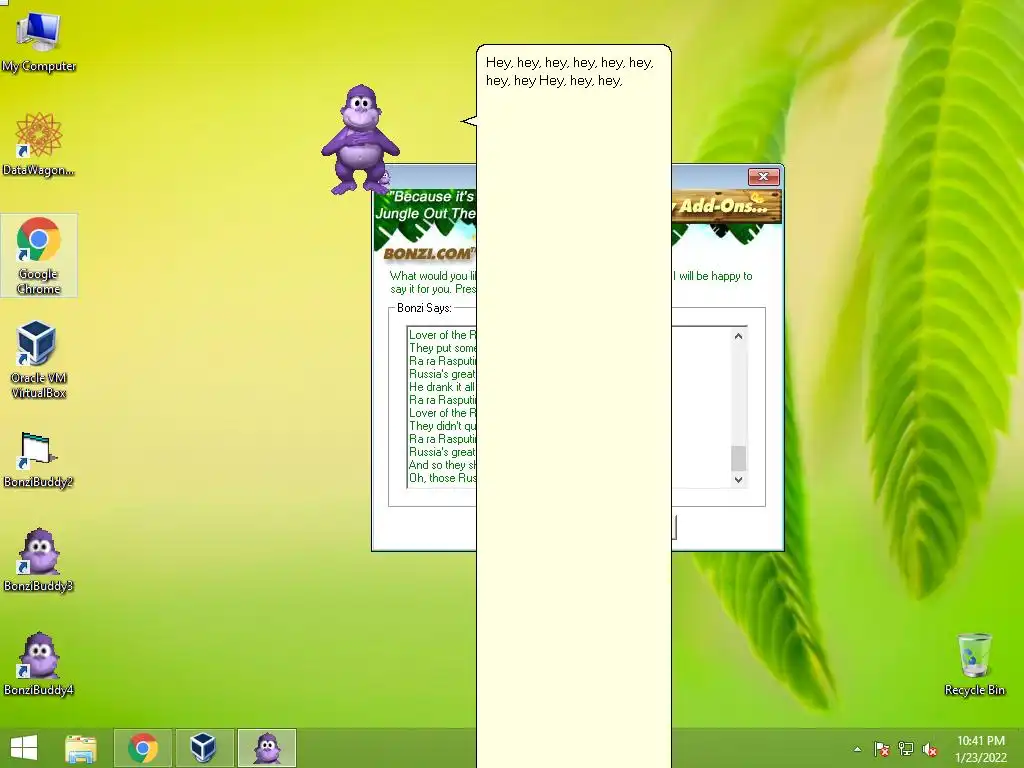This screenshot has height=768, width=1024.
Task: Close the Bonzi dialog window
Action: pos(763,176)
